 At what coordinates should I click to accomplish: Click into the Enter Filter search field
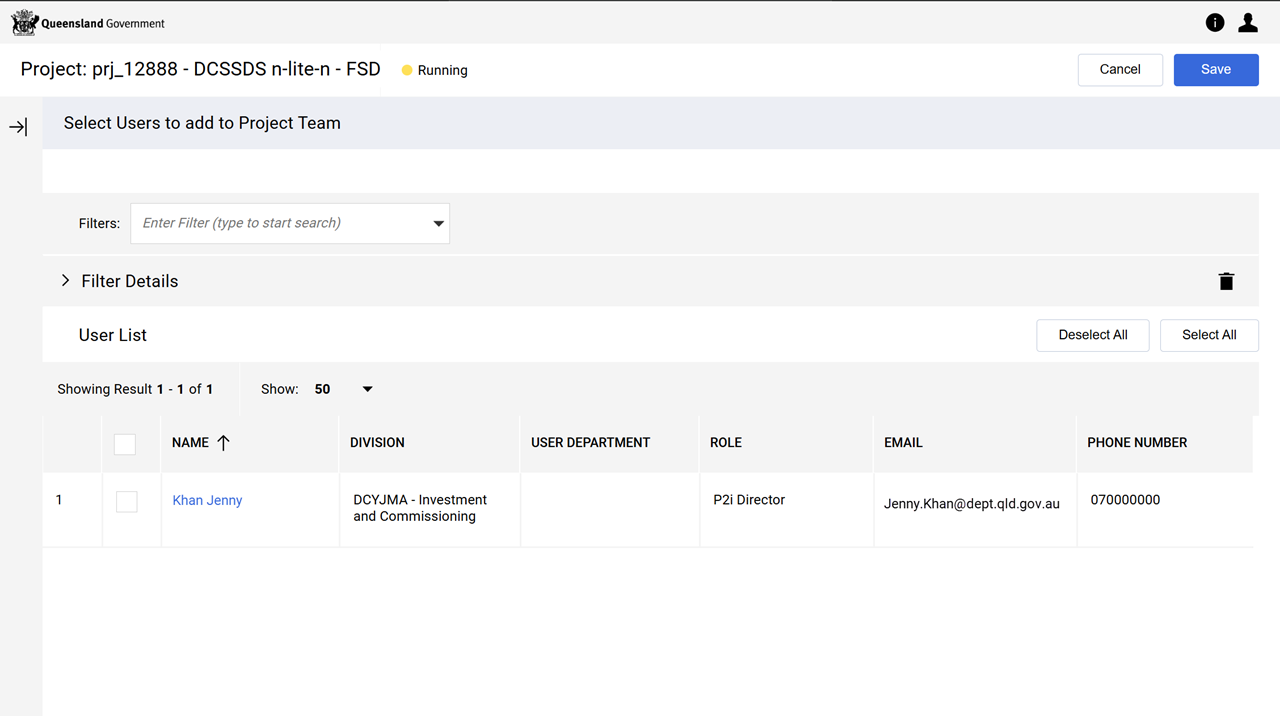(x=280, y=224)
